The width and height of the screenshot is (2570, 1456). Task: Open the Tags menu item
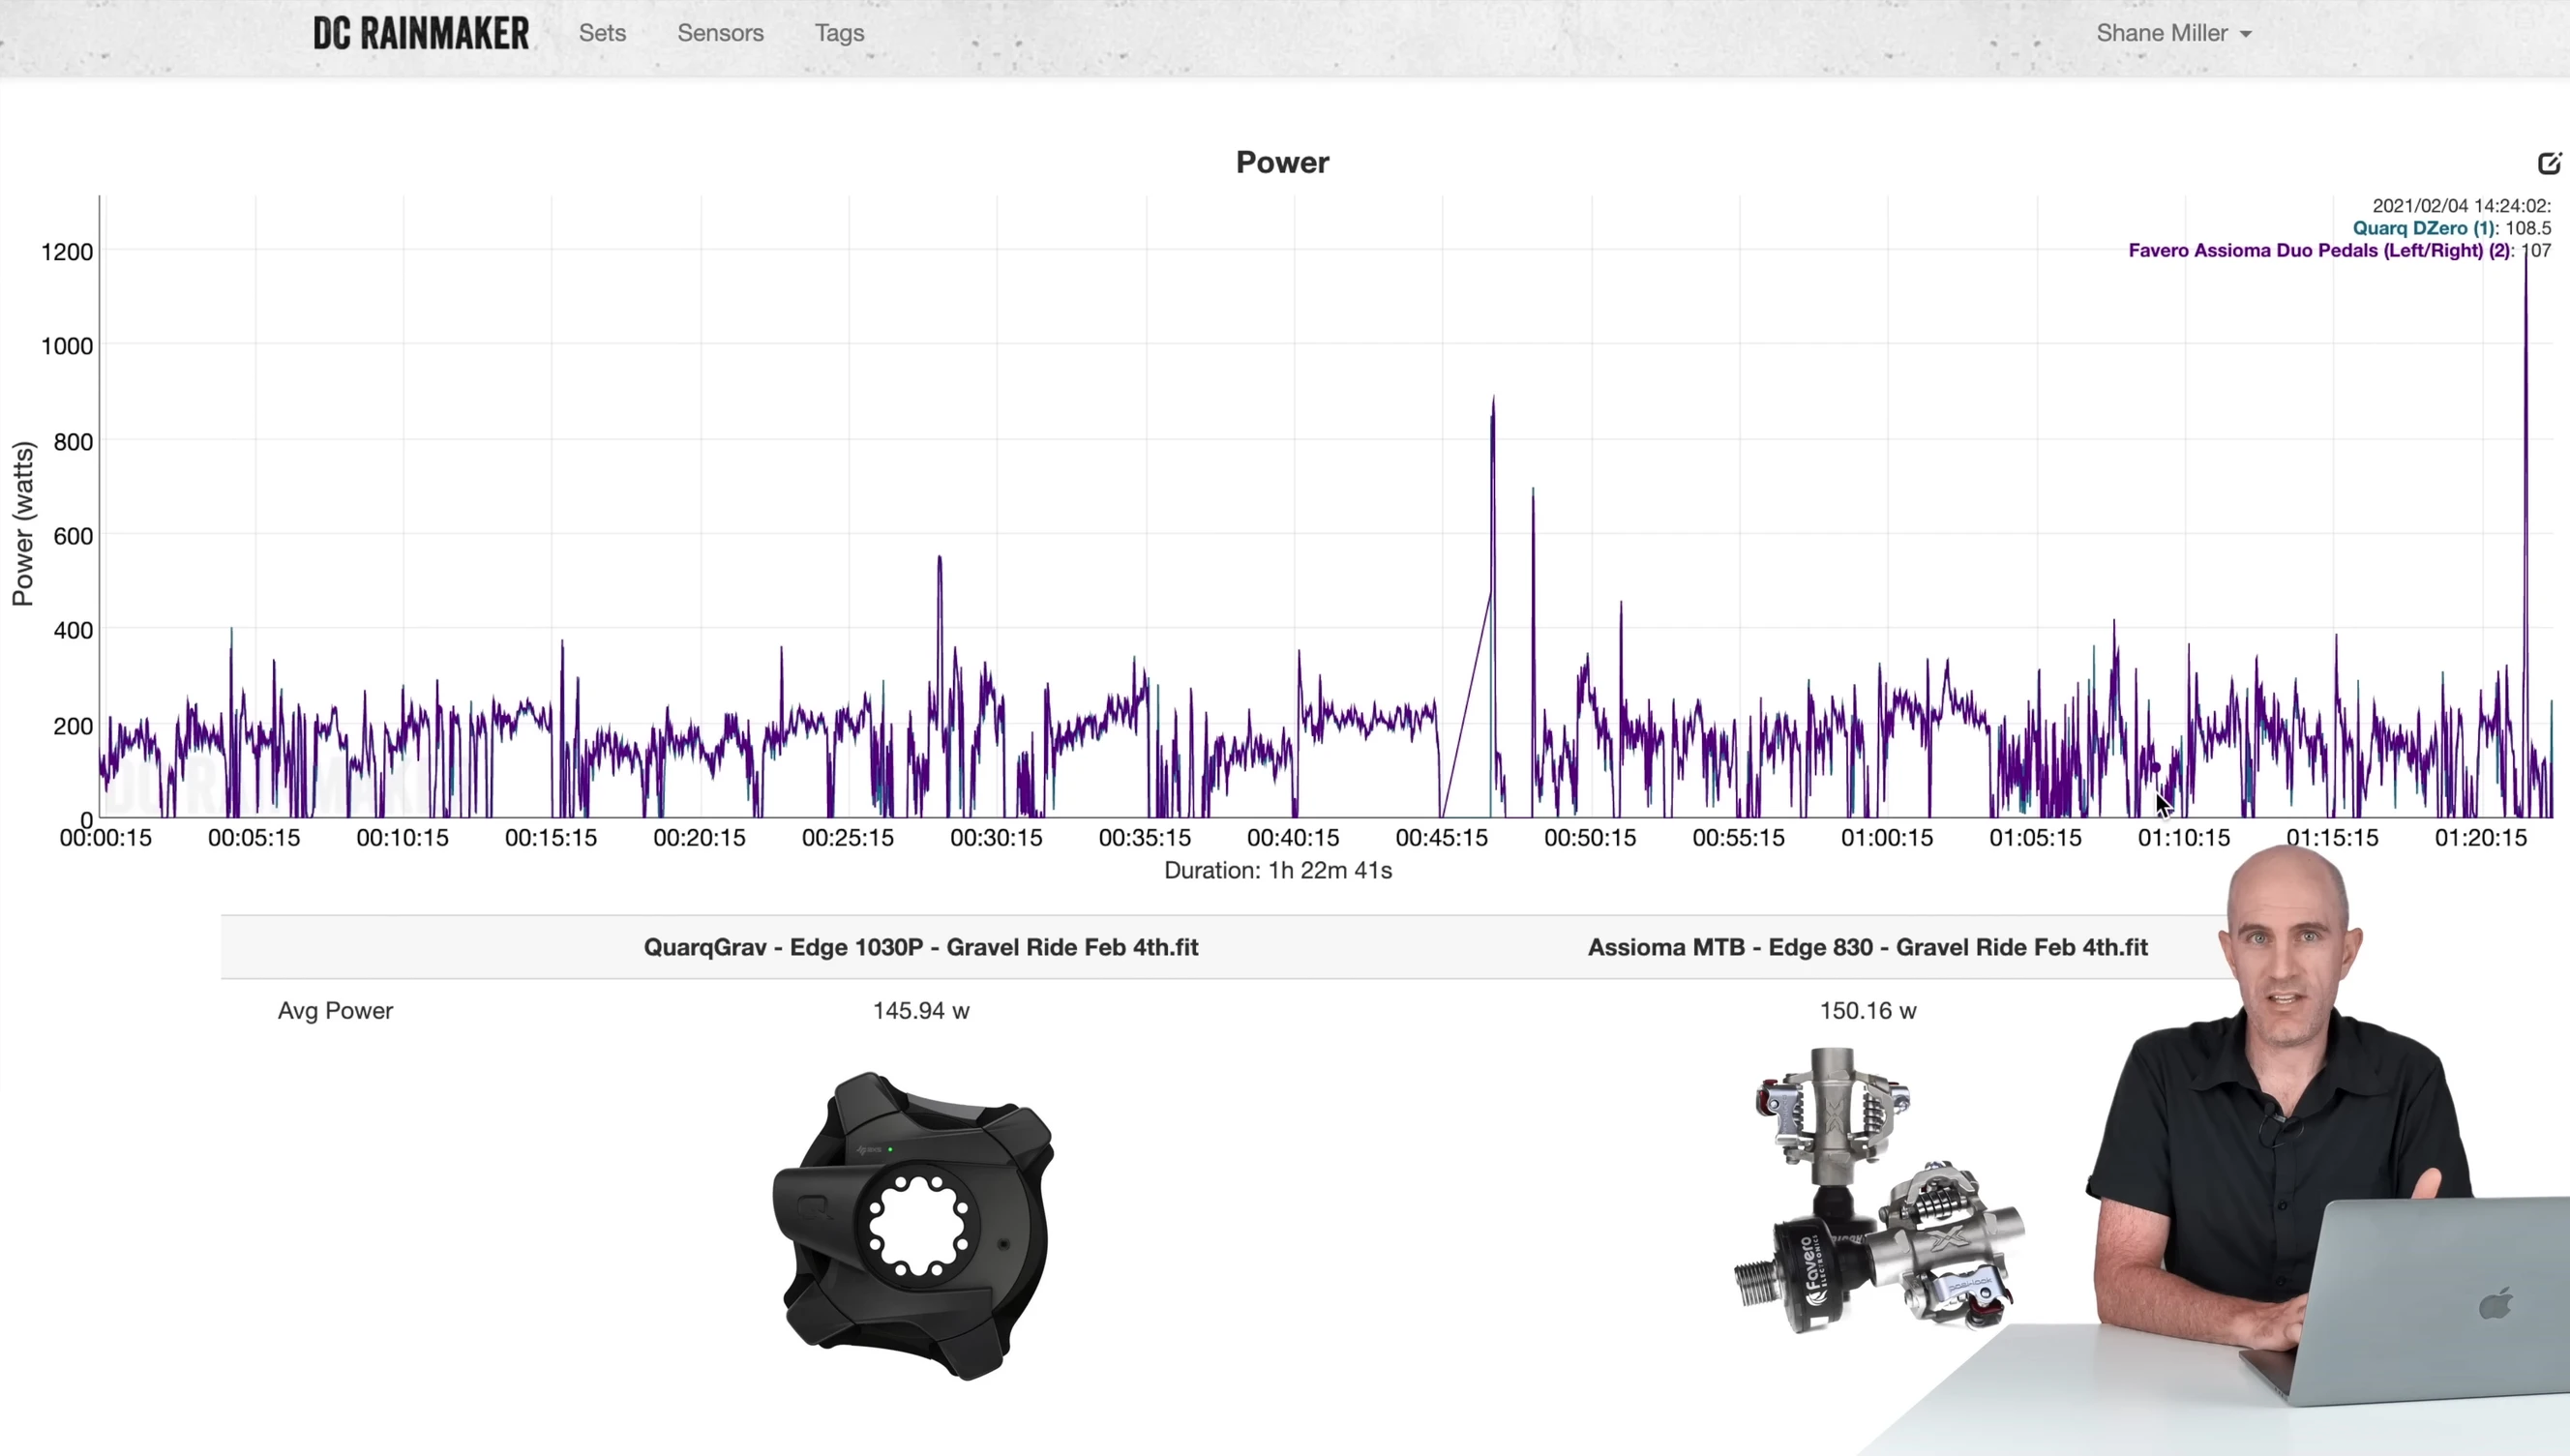click(x=839, y=33)
